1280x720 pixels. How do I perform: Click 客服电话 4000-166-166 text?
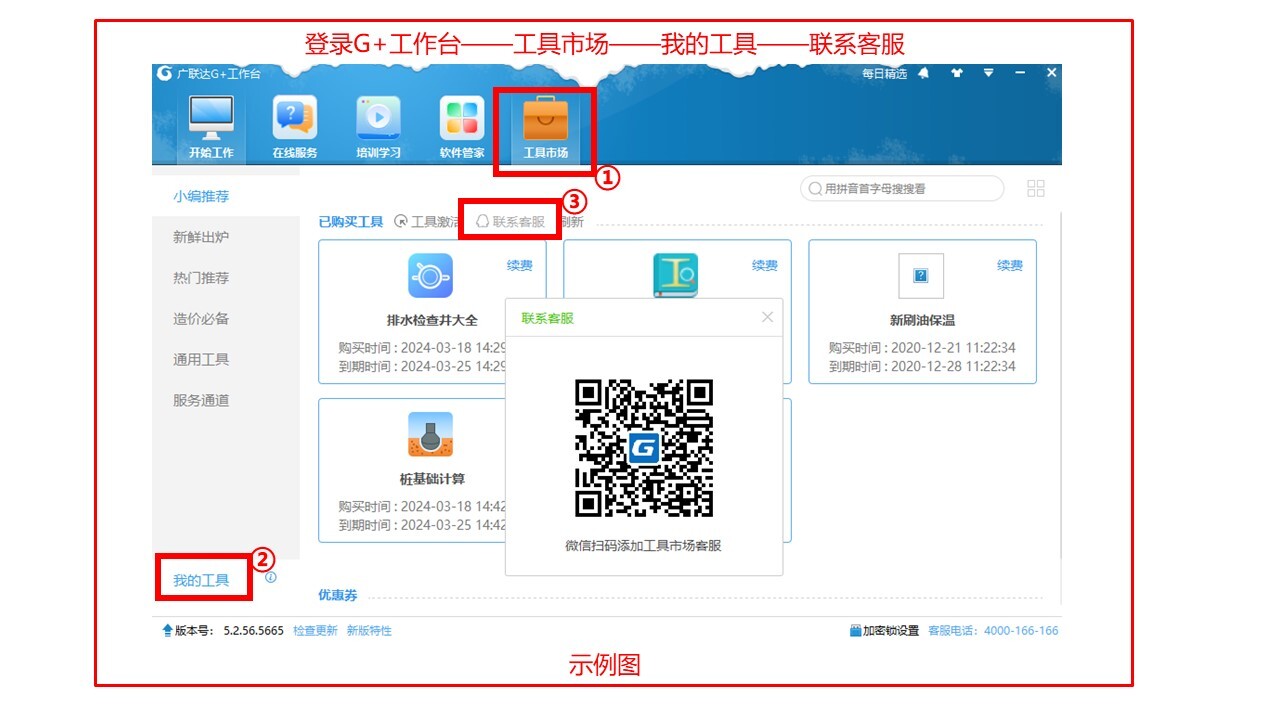tap(993, 631)
